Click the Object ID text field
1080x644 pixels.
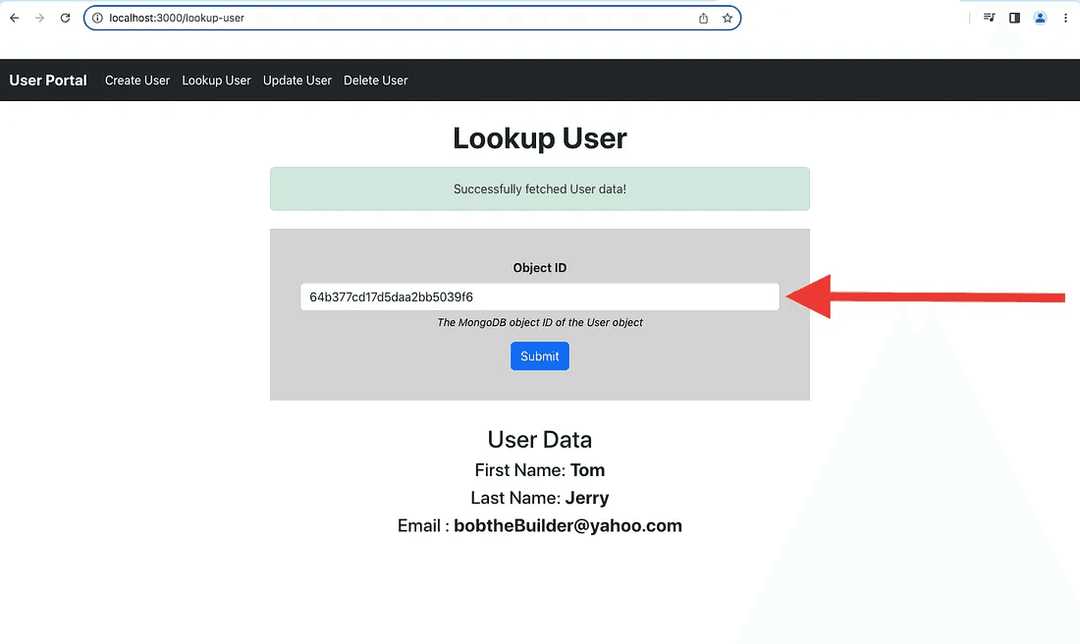coord(539,297)
